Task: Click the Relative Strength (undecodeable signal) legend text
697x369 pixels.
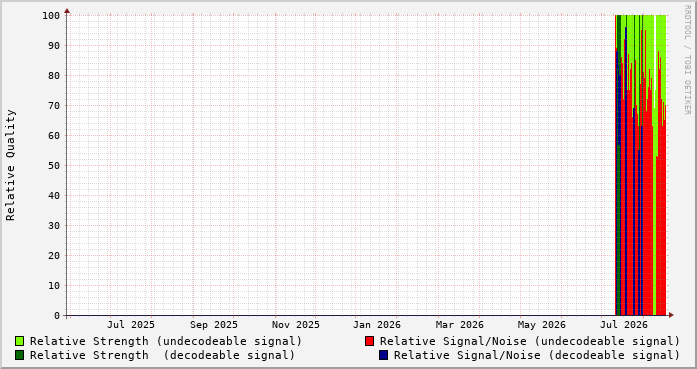Action: (166, 341)
